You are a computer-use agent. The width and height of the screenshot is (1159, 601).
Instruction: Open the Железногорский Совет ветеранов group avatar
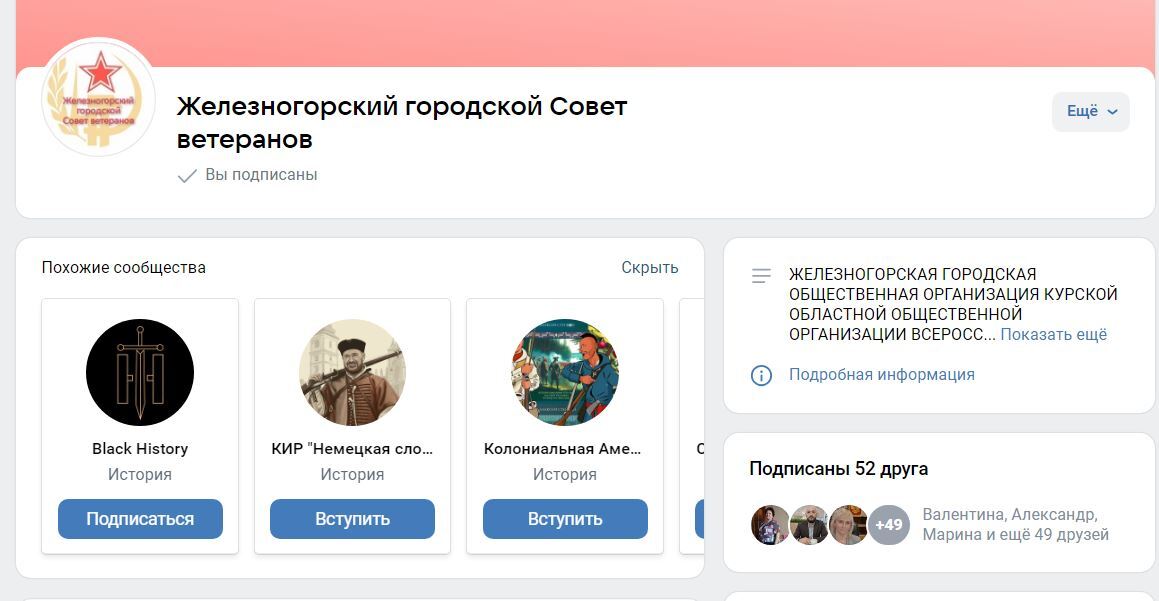click(x=98, y=98)
